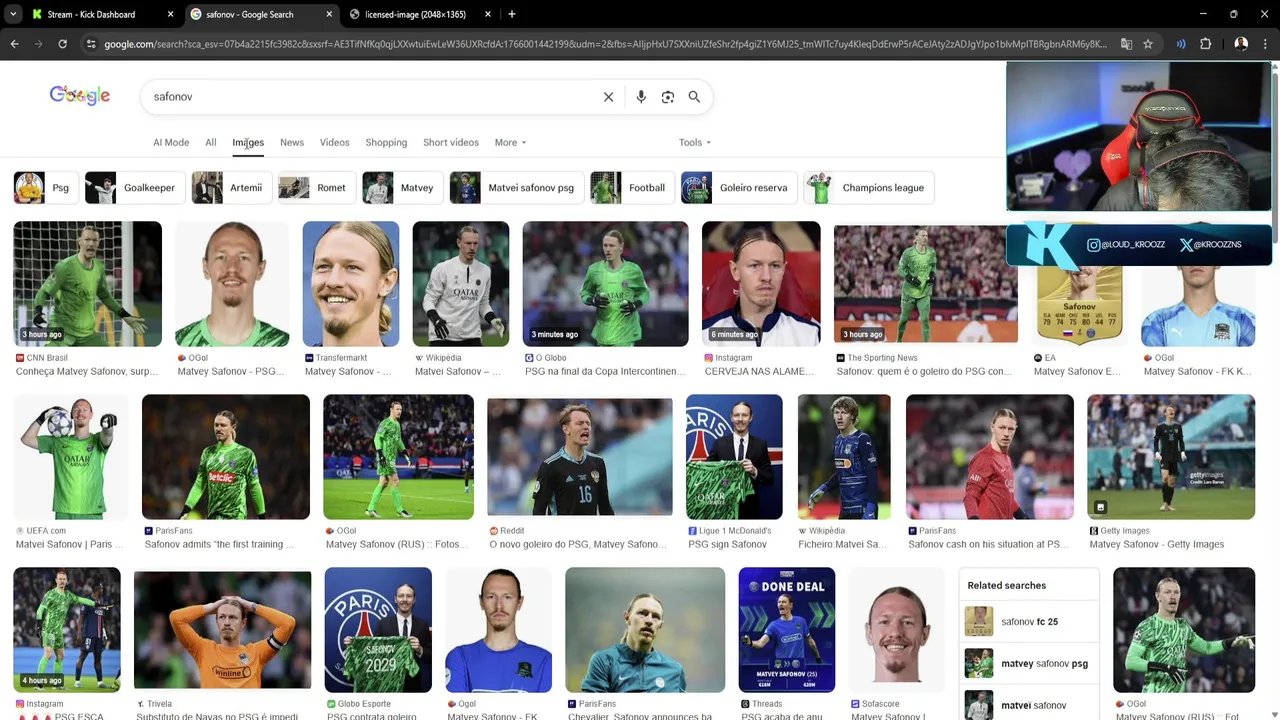1280x720 pixels.
Task: Bookmark page with star icon
Action: coord(1148,44)
